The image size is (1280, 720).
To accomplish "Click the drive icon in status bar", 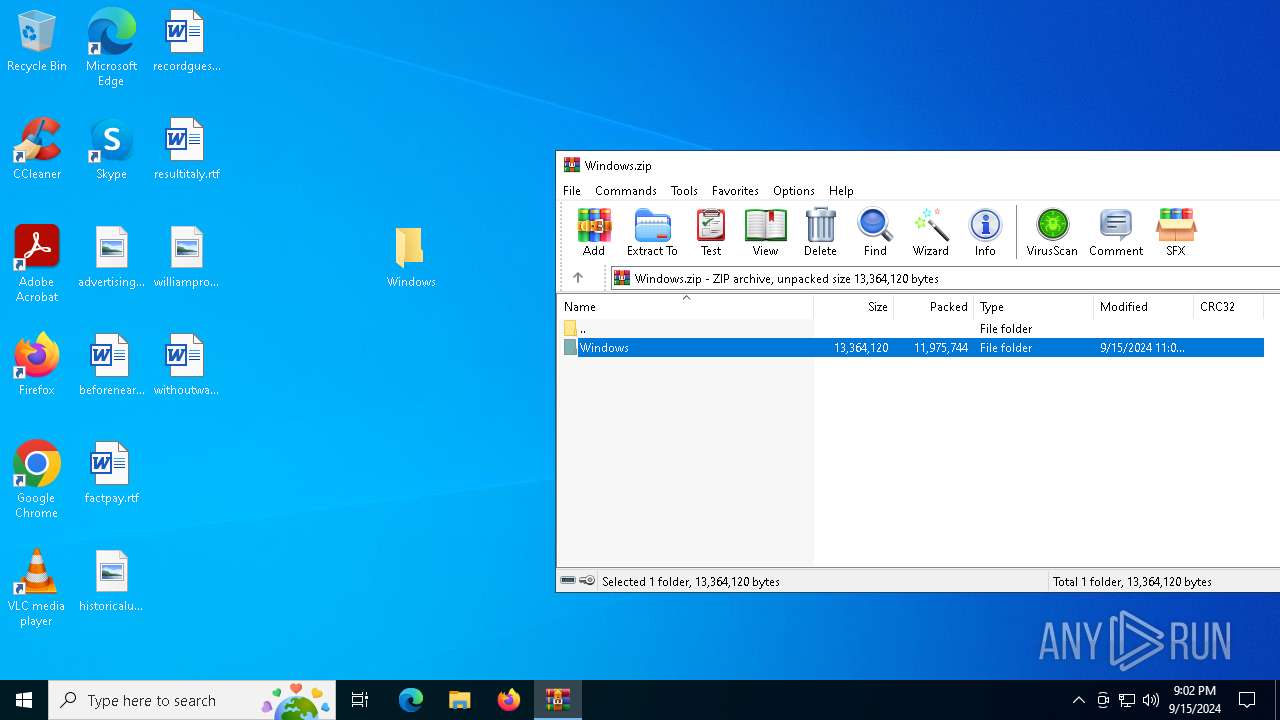I will [x=568, y=581].
